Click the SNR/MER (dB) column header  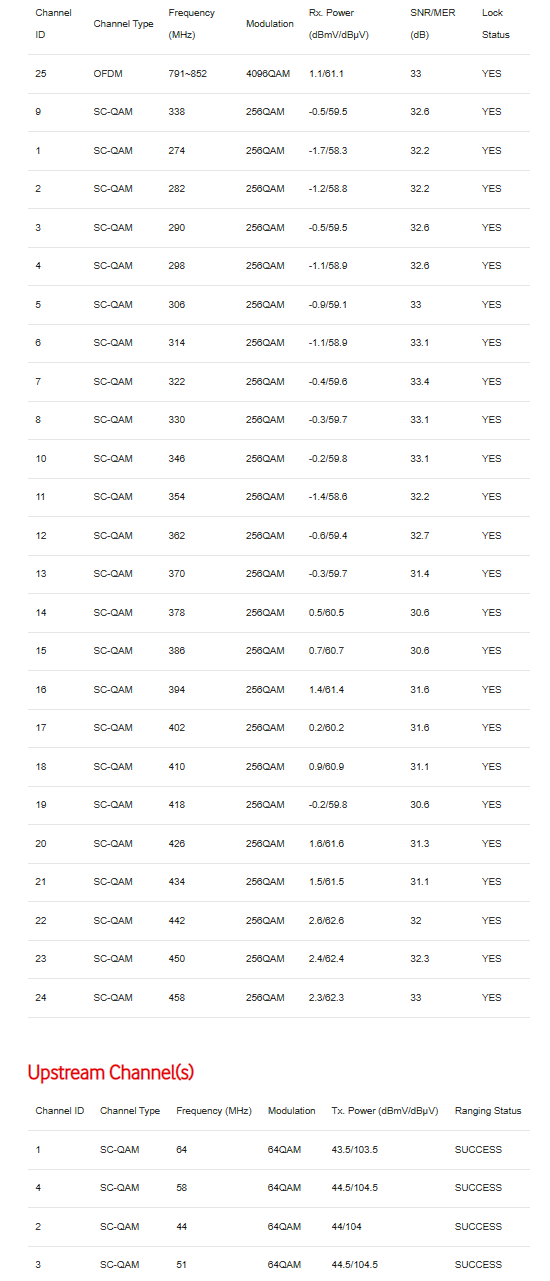coord(432,24)
